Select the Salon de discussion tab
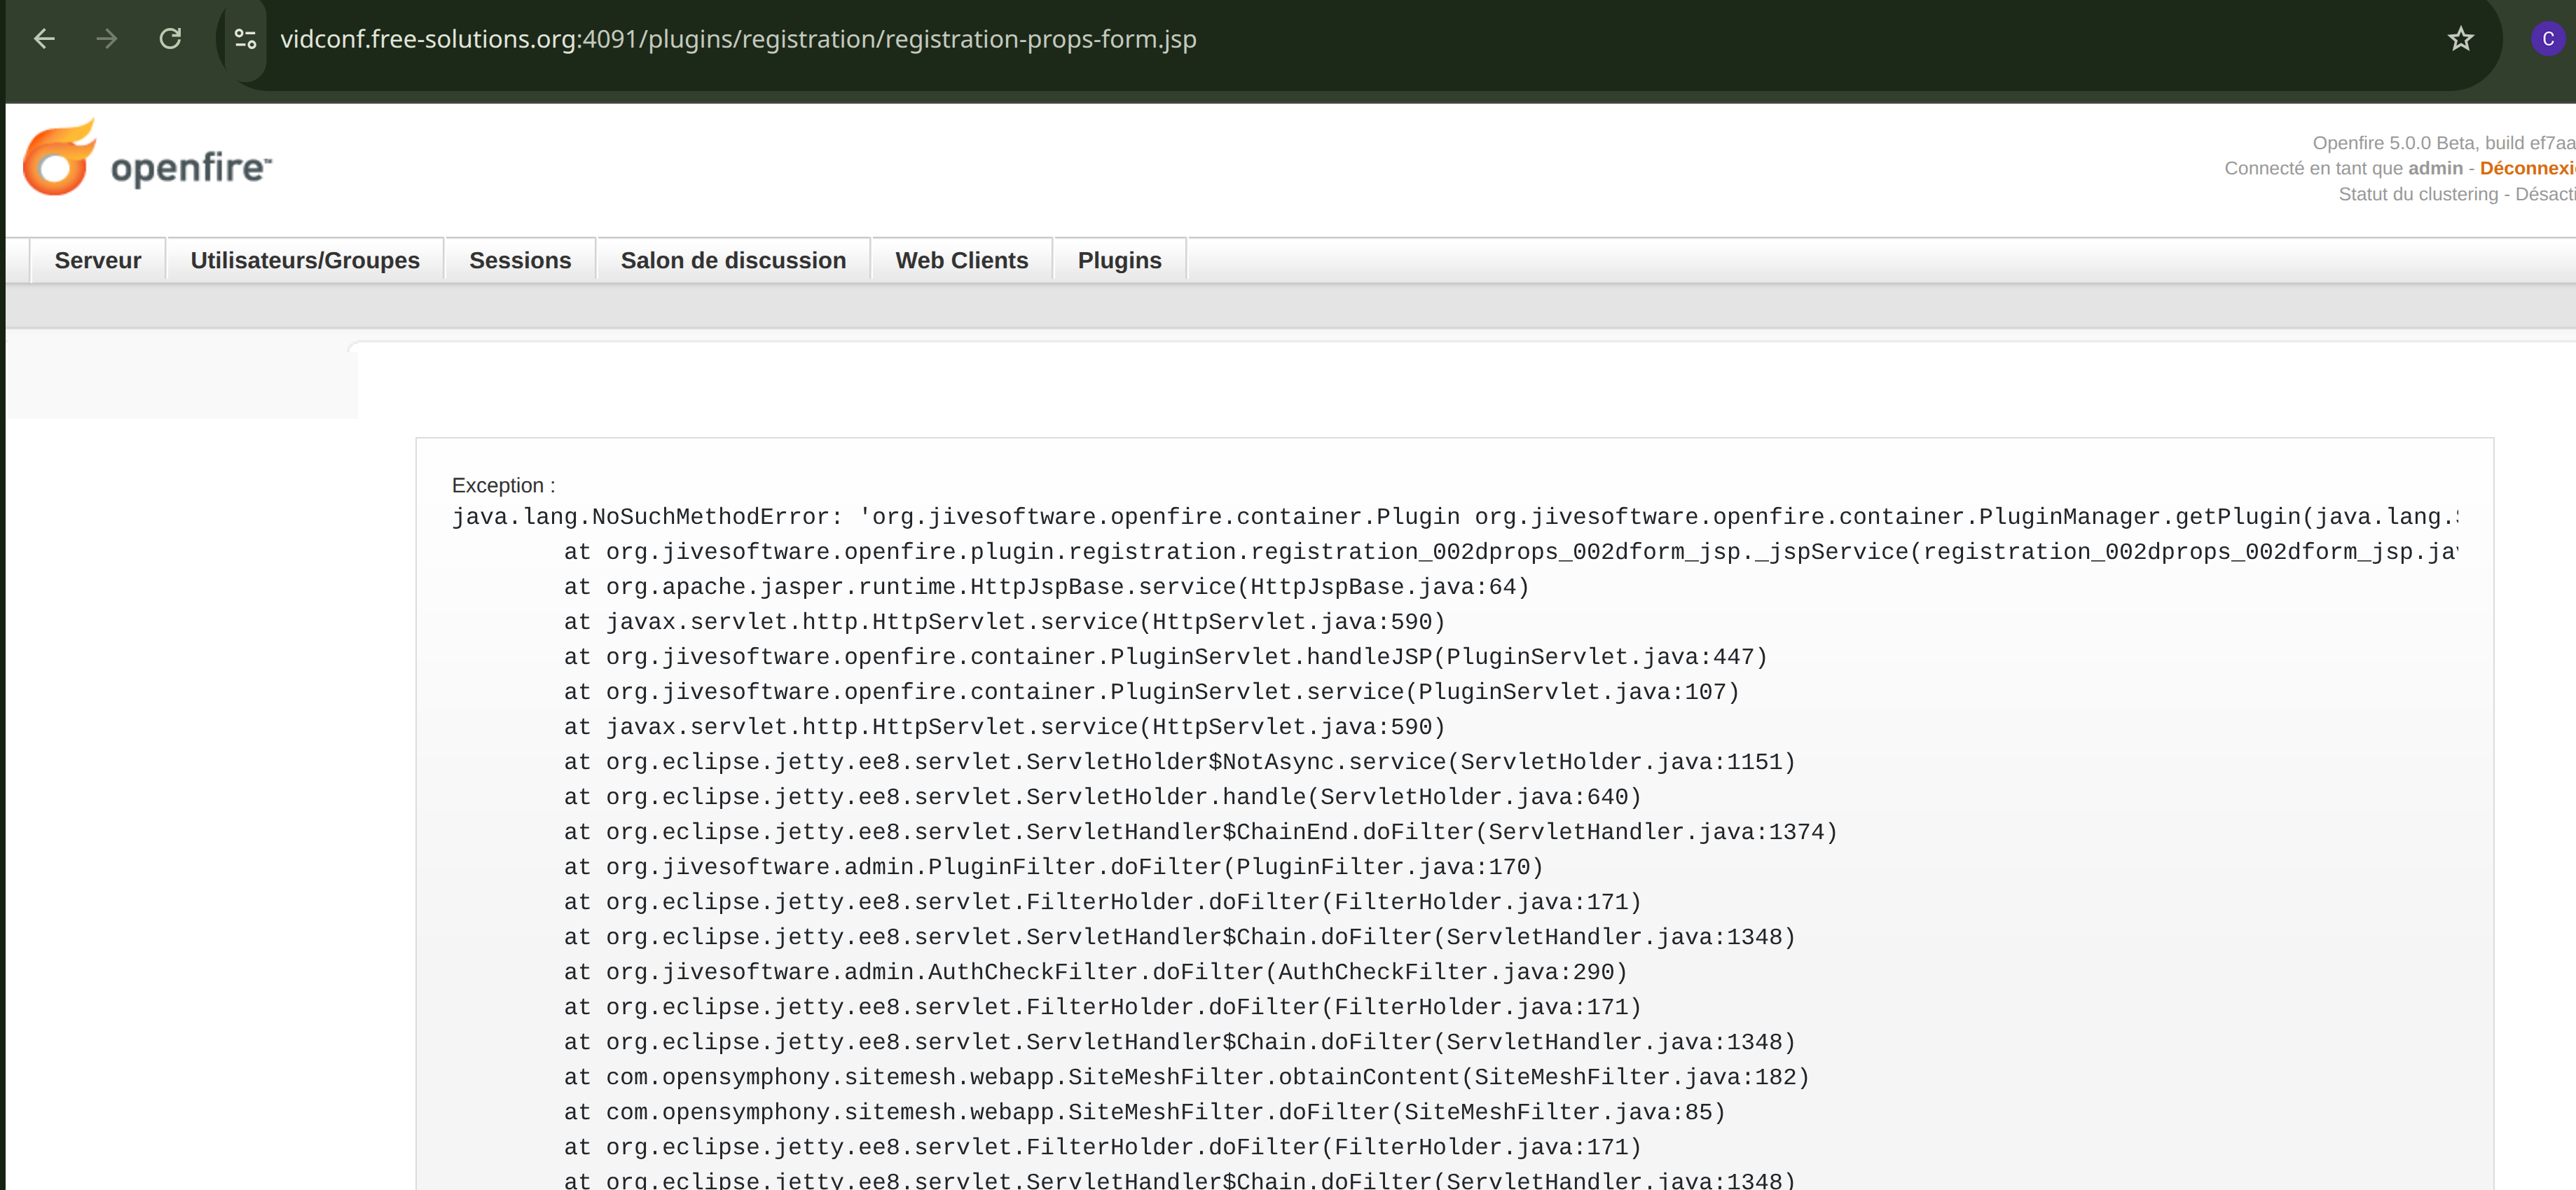The image size is (2576, 1190). (x=733, y=260)
